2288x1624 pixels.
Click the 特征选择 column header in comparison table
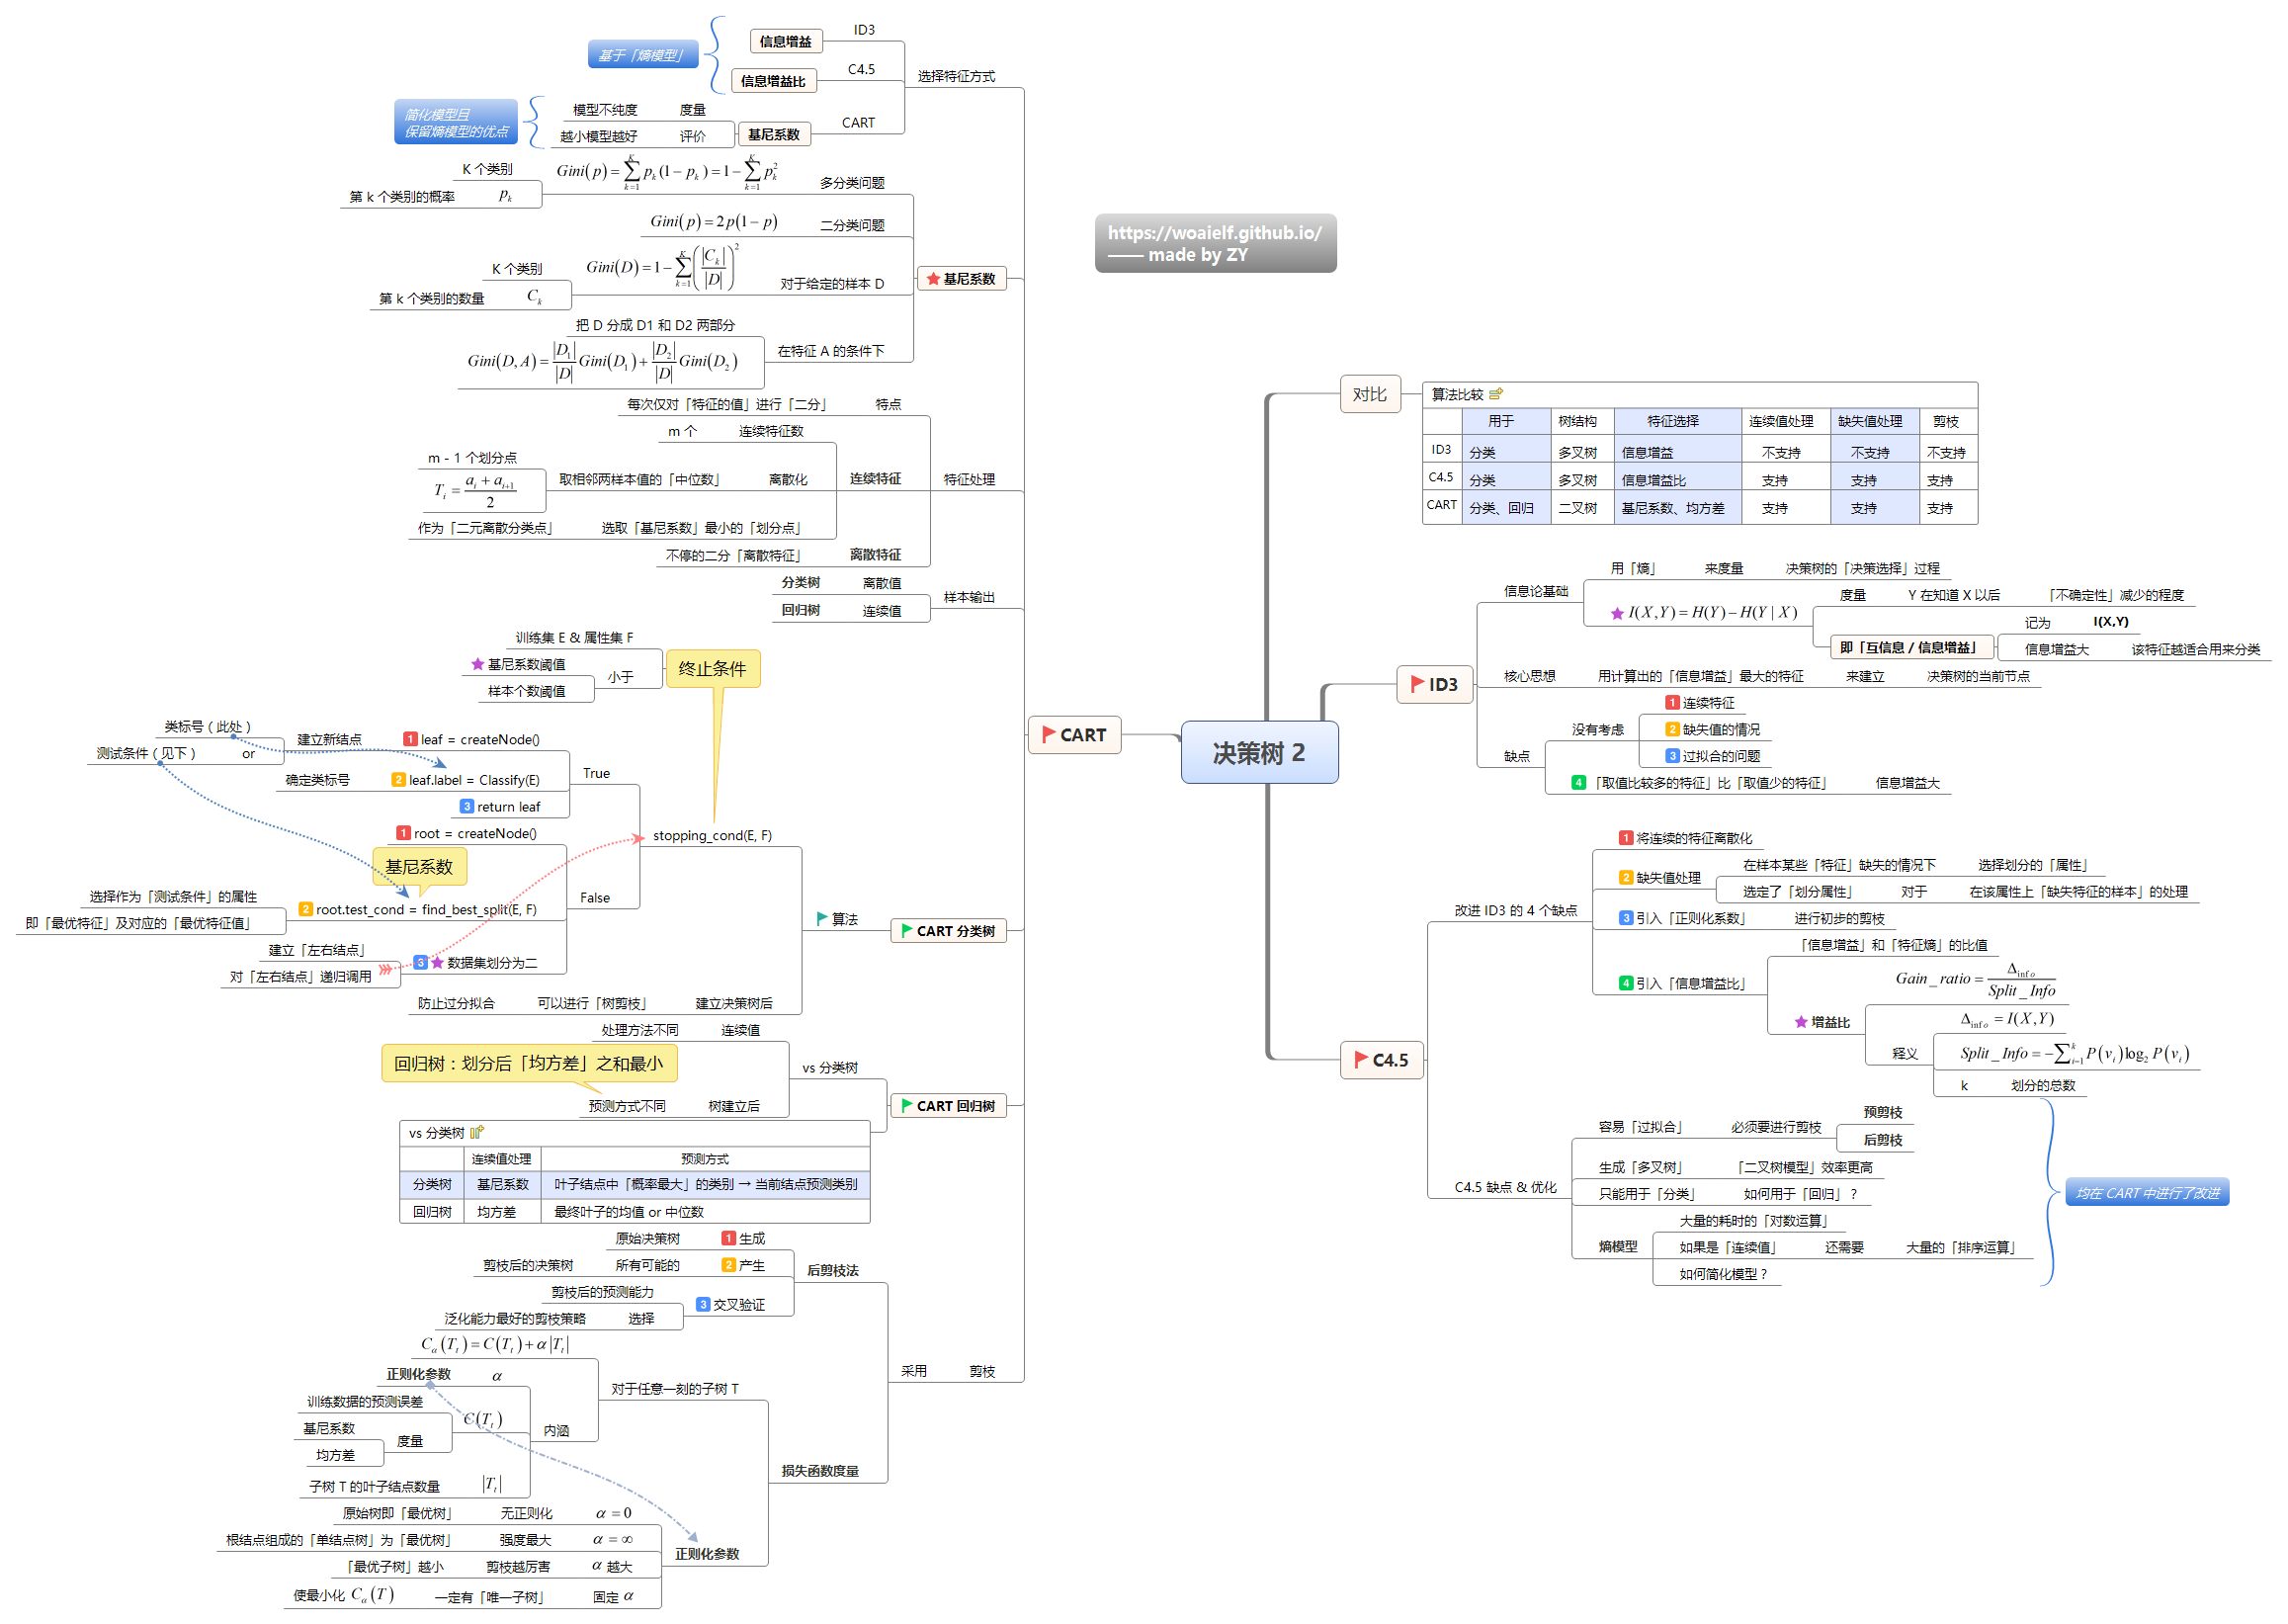pos(1673,421)
